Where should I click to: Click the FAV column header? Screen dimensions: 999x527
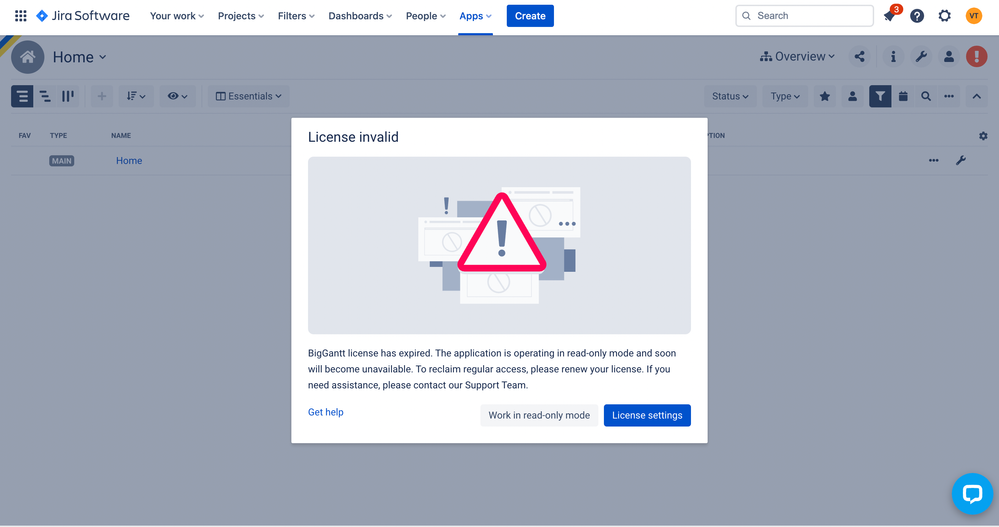pyautogui.click(x=25, y=136)
